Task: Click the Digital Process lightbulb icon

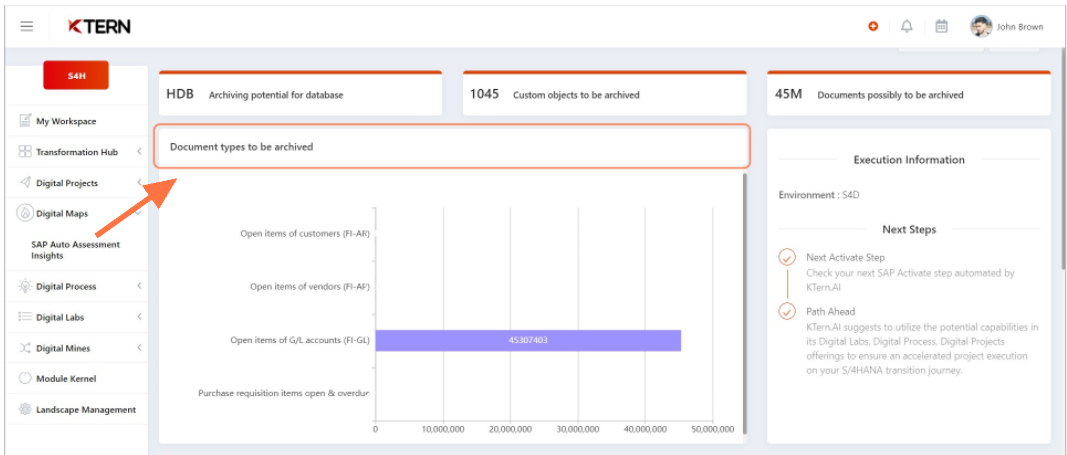Action: [25, 286]
